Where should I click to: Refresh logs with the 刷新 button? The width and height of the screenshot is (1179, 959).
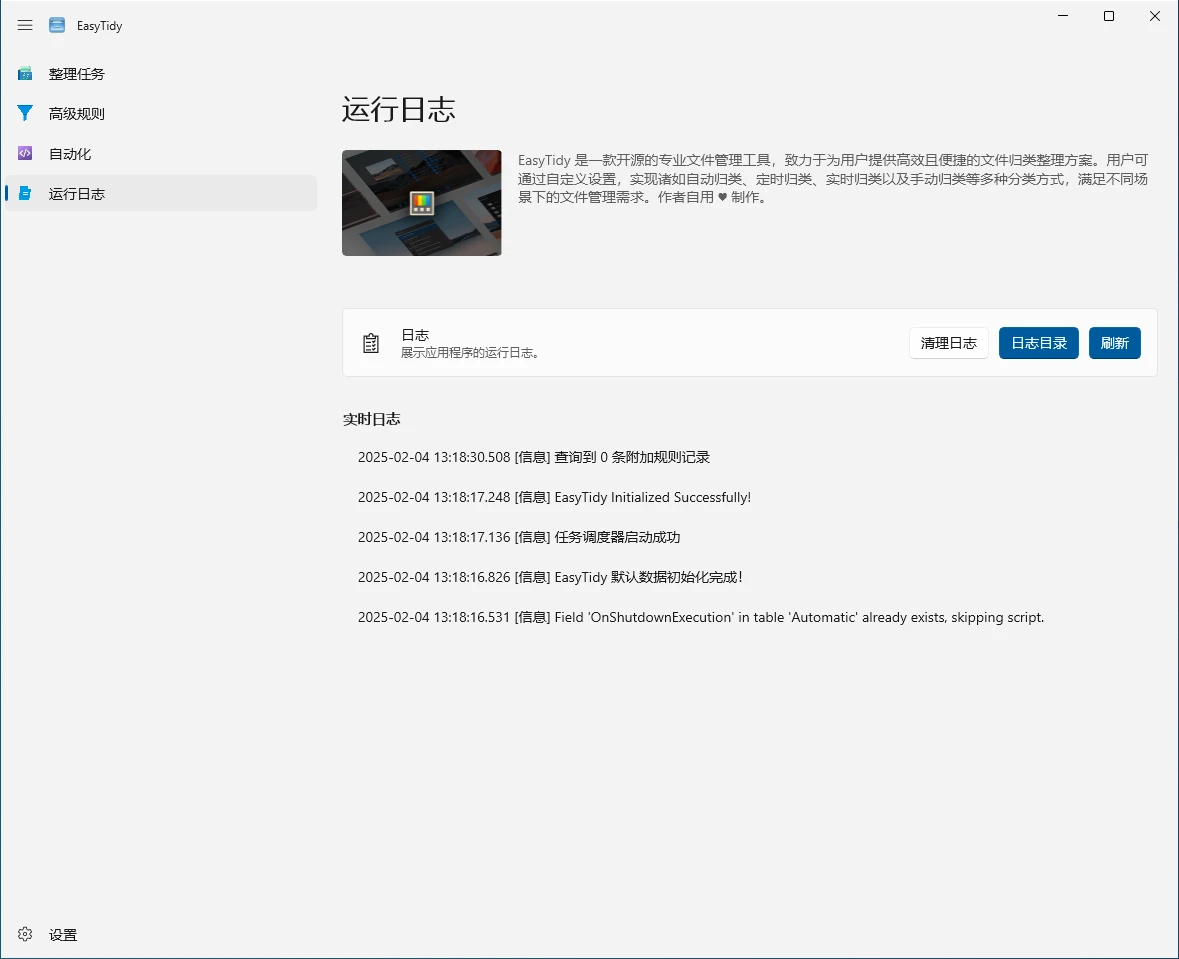(1114, 343)
